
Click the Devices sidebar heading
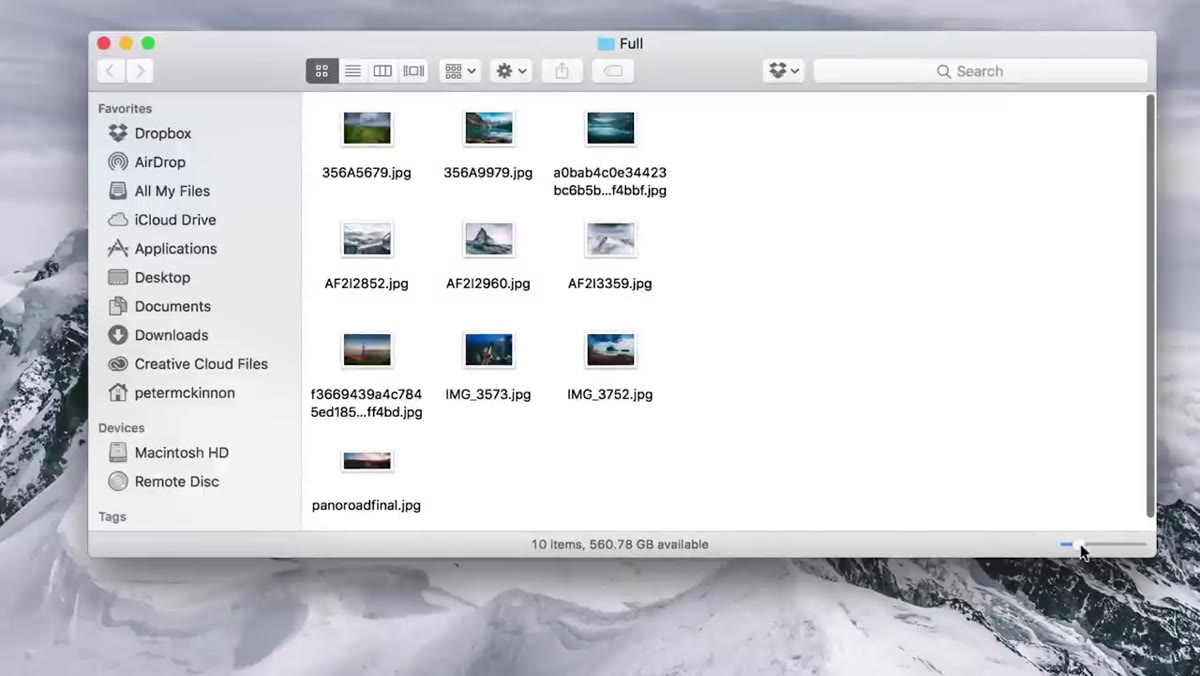(x=121, y=428)
